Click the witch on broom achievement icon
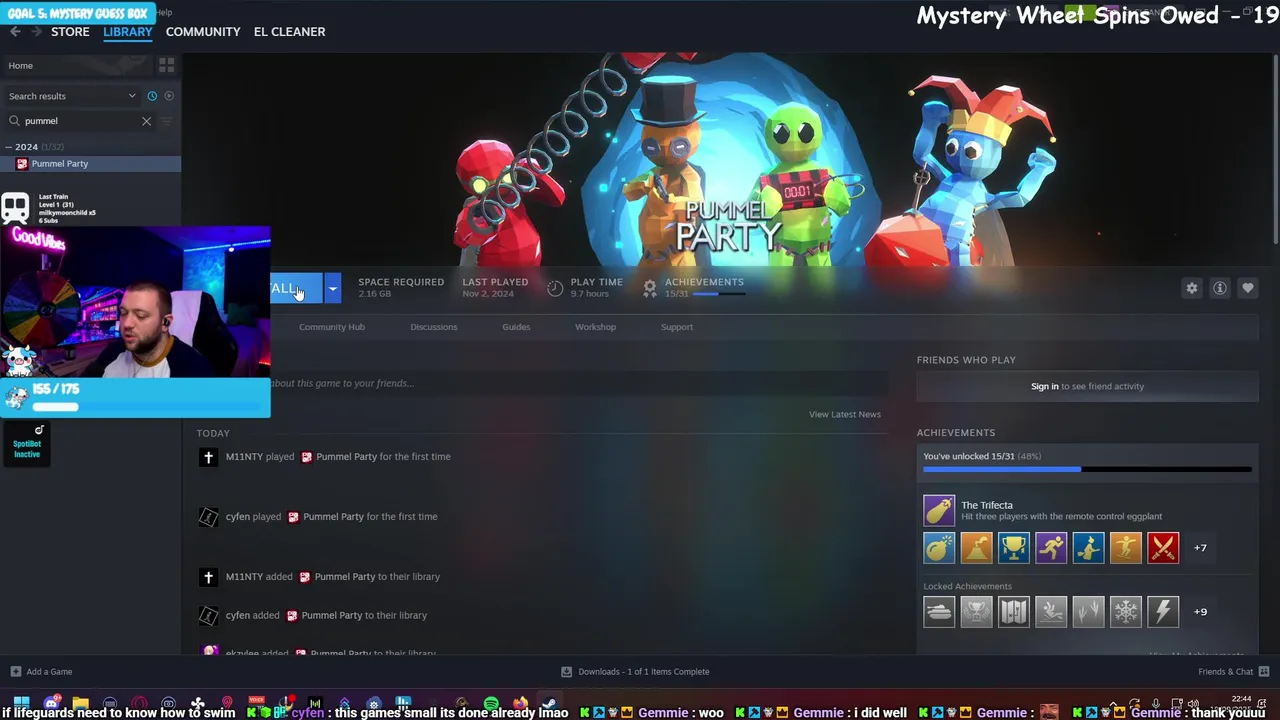 [x=1089, y=548]
